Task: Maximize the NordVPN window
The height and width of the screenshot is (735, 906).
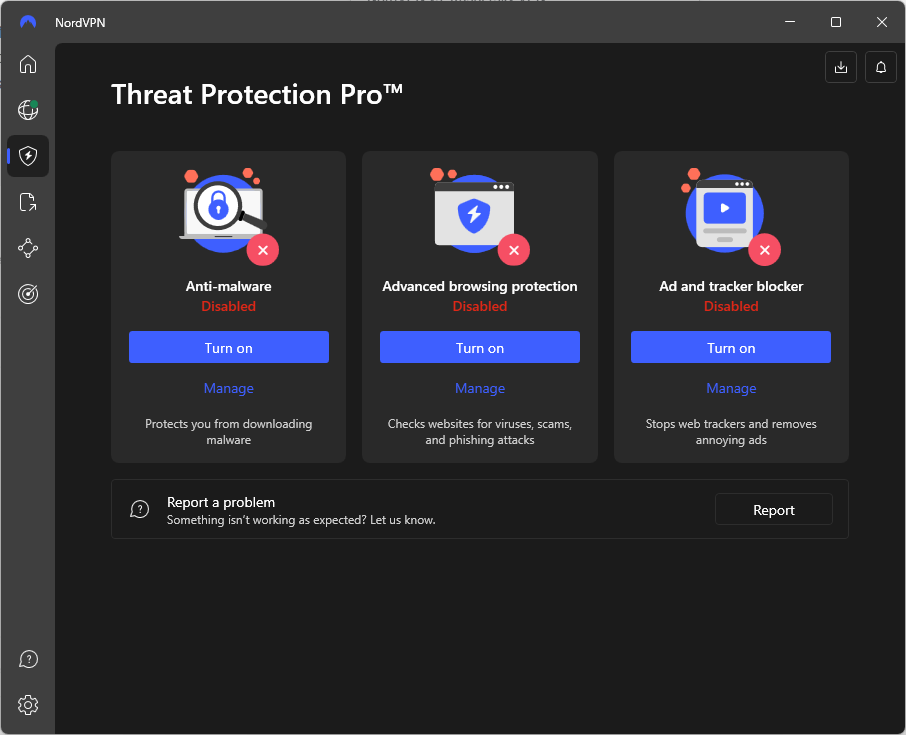Action: 836,22
